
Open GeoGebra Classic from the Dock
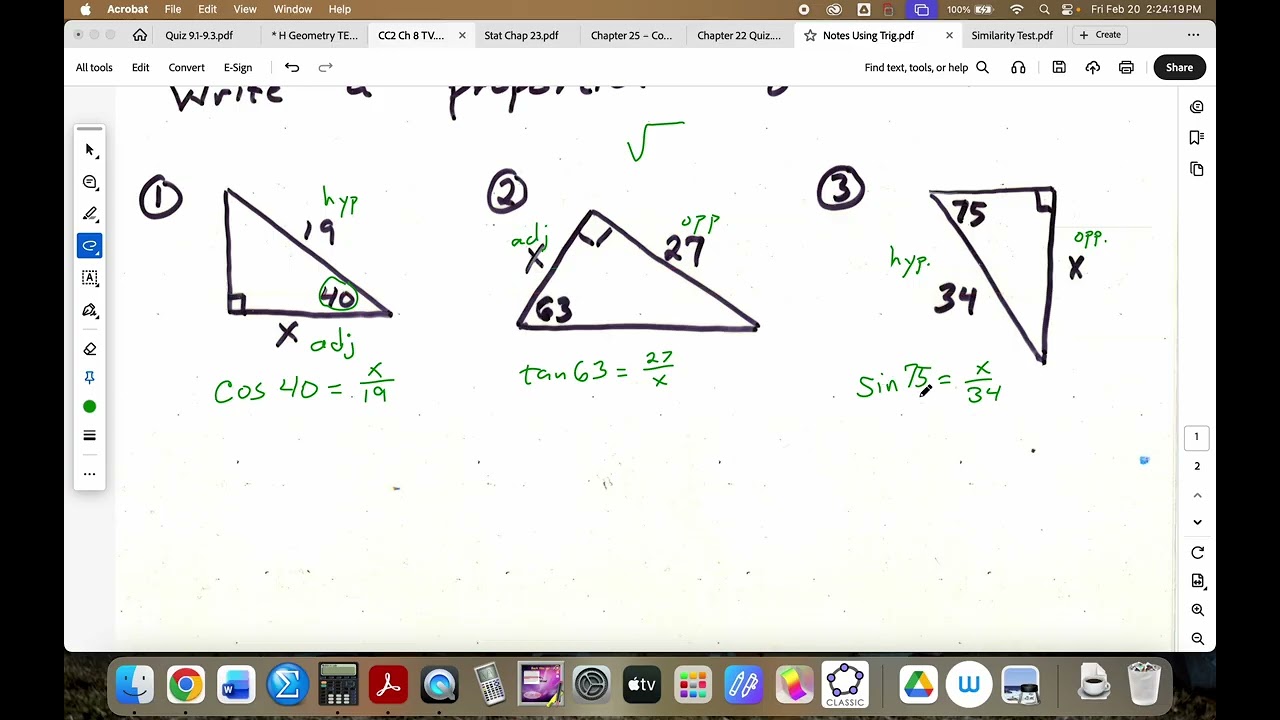pyautogui.click(x=845, y=685)
